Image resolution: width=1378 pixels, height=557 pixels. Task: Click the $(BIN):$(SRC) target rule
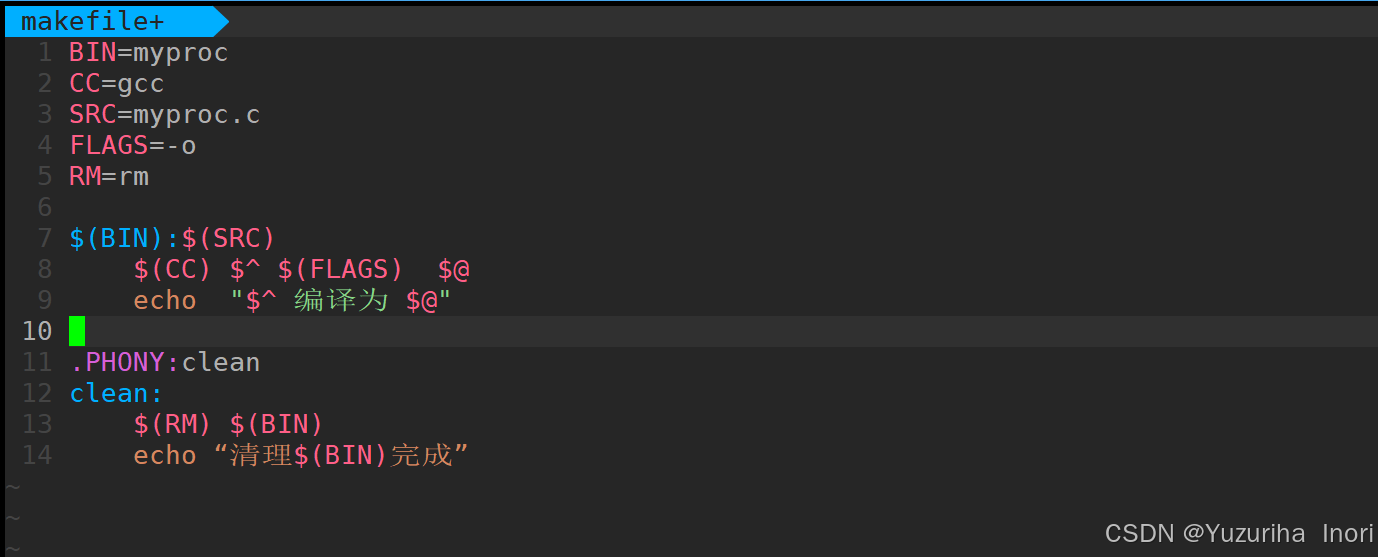[172, 238]
